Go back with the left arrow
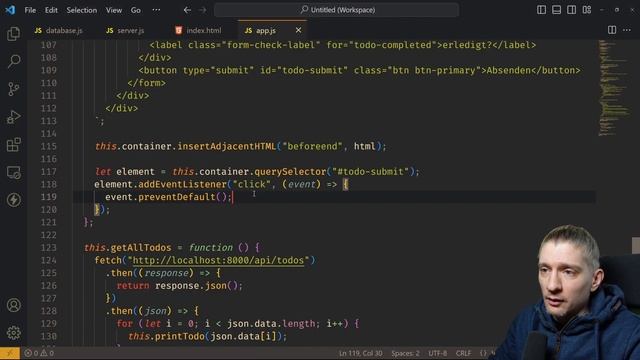The image size is (640, 360). (187, 10)
